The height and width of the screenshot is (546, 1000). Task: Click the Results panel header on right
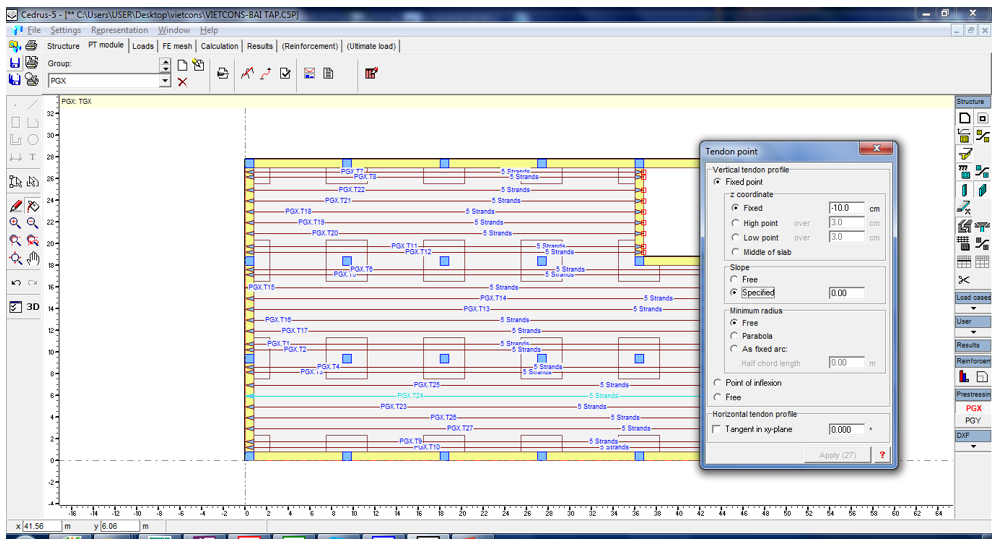click(973, 345)
